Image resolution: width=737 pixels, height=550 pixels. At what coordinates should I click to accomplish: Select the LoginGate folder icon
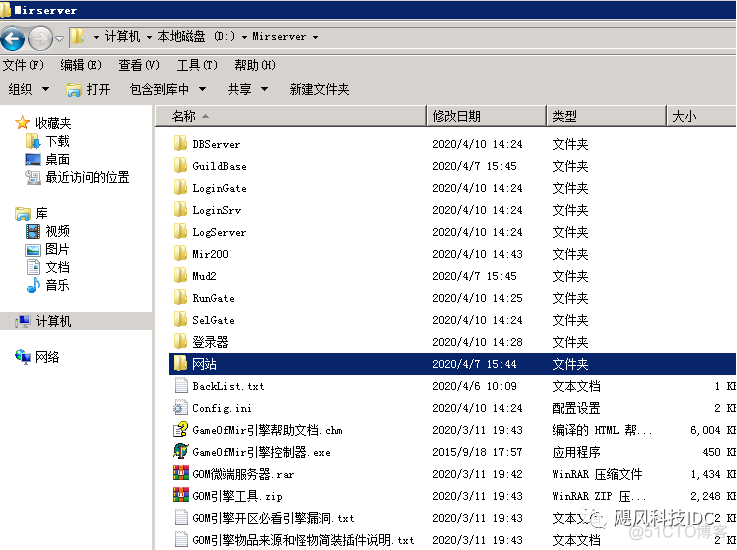(x=180, y=188)
